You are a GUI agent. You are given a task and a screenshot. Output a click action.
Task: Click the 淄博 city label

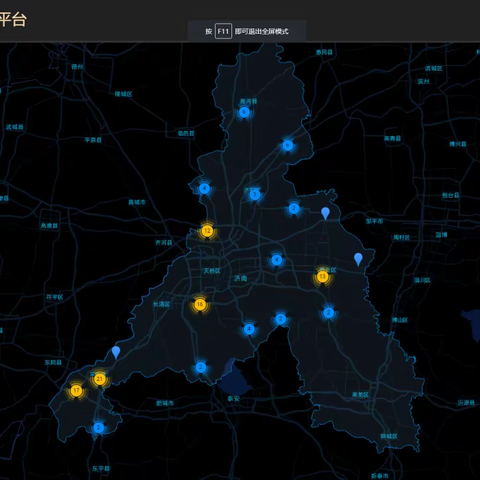441,235
